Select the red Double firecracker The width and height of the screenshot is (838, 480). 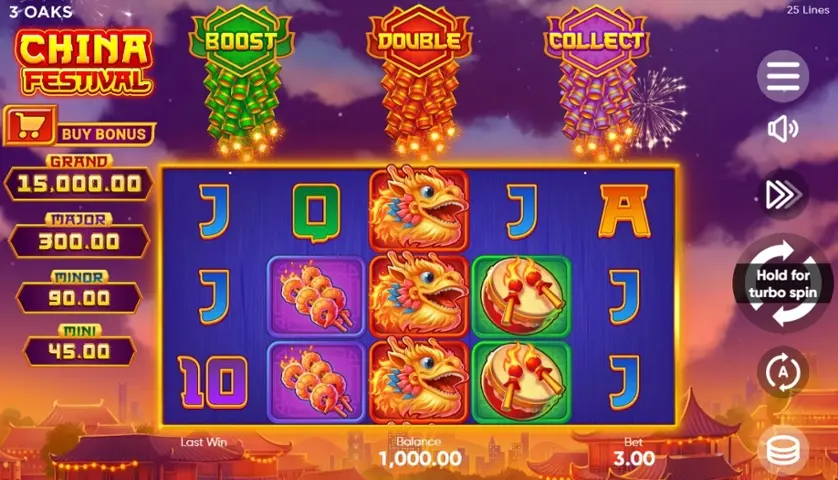(x=419, y=80)
